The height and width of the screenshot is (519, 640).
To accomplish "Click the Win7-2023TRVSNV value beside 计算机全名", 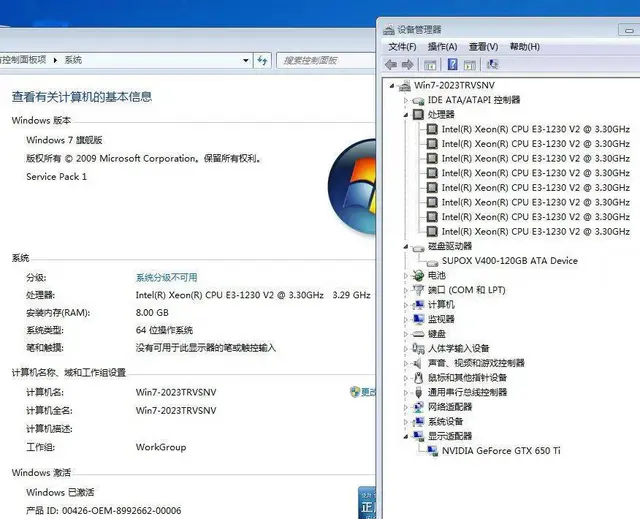I will [176, 410].
